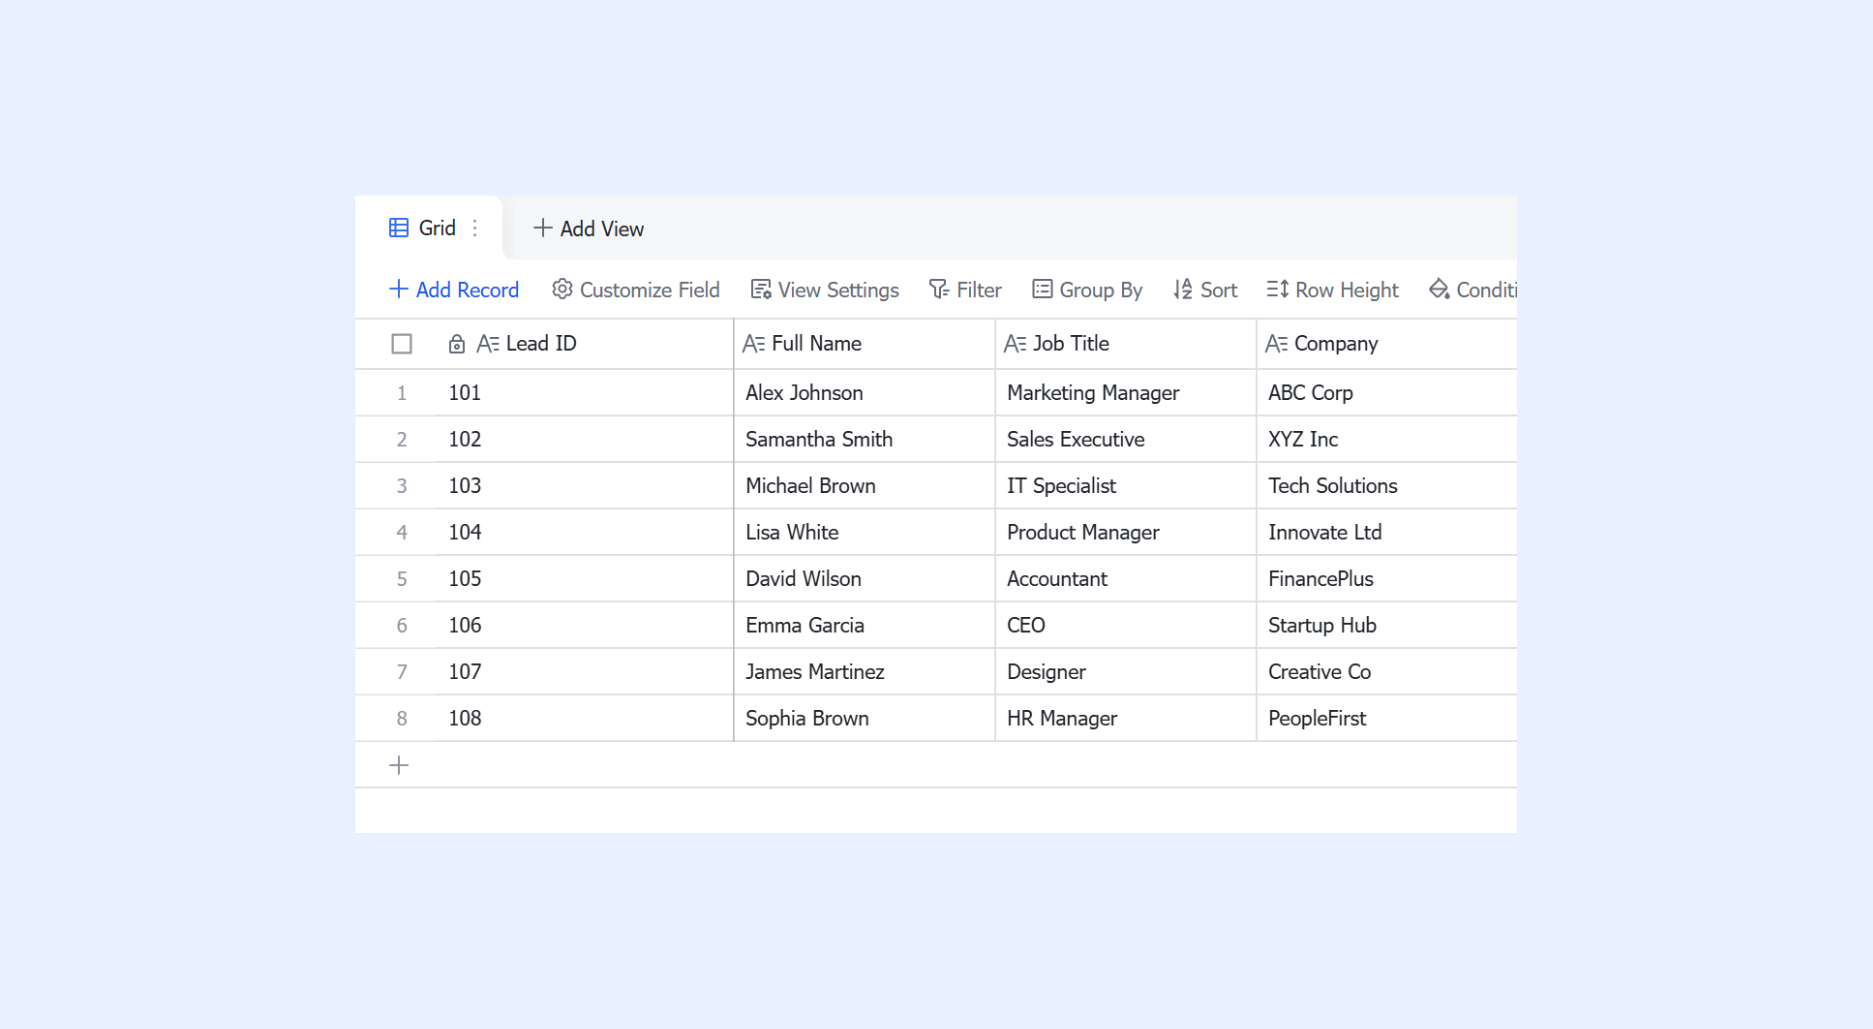Click the HR Manager job cell
1873x1029 pixels.
point(1126,718)
